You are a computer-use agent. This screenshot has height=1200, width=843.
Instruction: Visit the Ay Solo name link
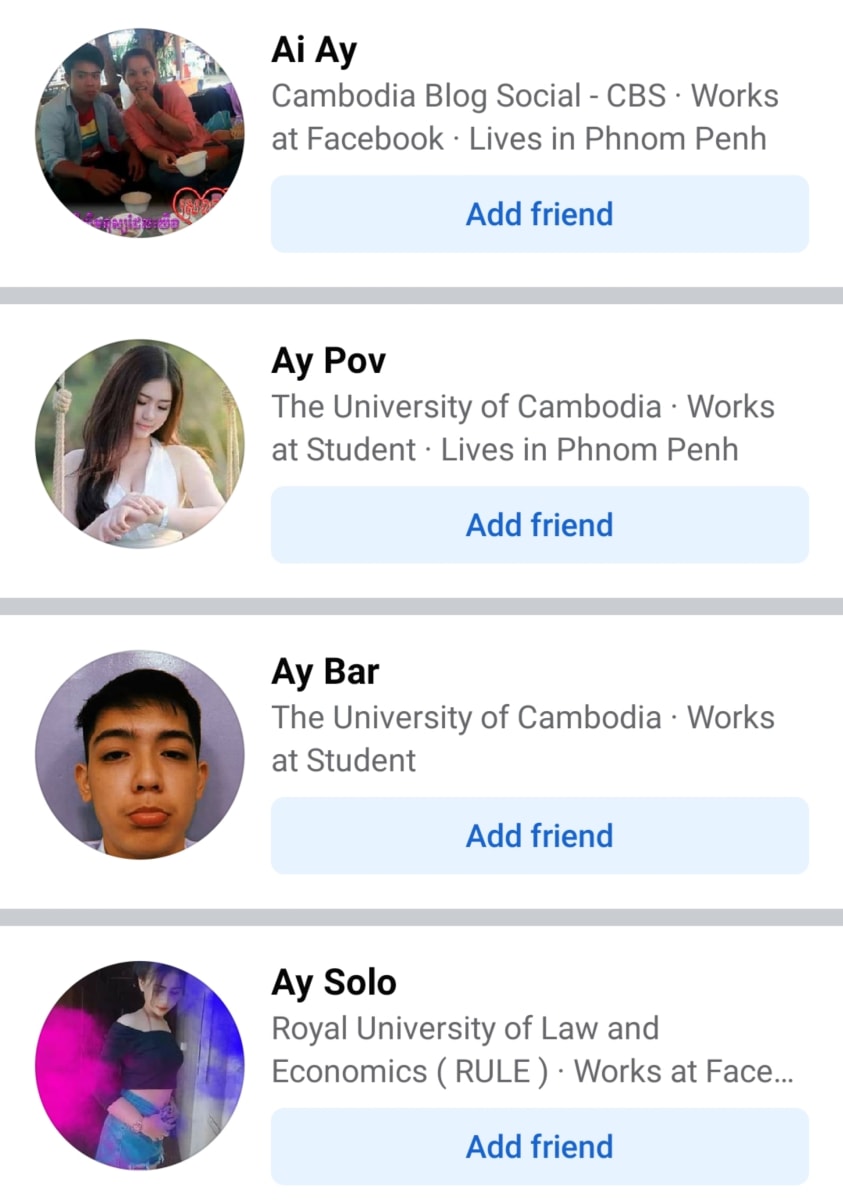[334, 983]
